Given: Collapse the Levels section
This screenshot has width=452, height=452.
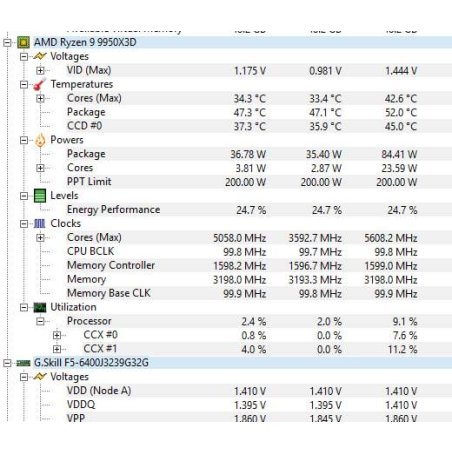Looking at the screenshot, I should click(x=24, y=196).
